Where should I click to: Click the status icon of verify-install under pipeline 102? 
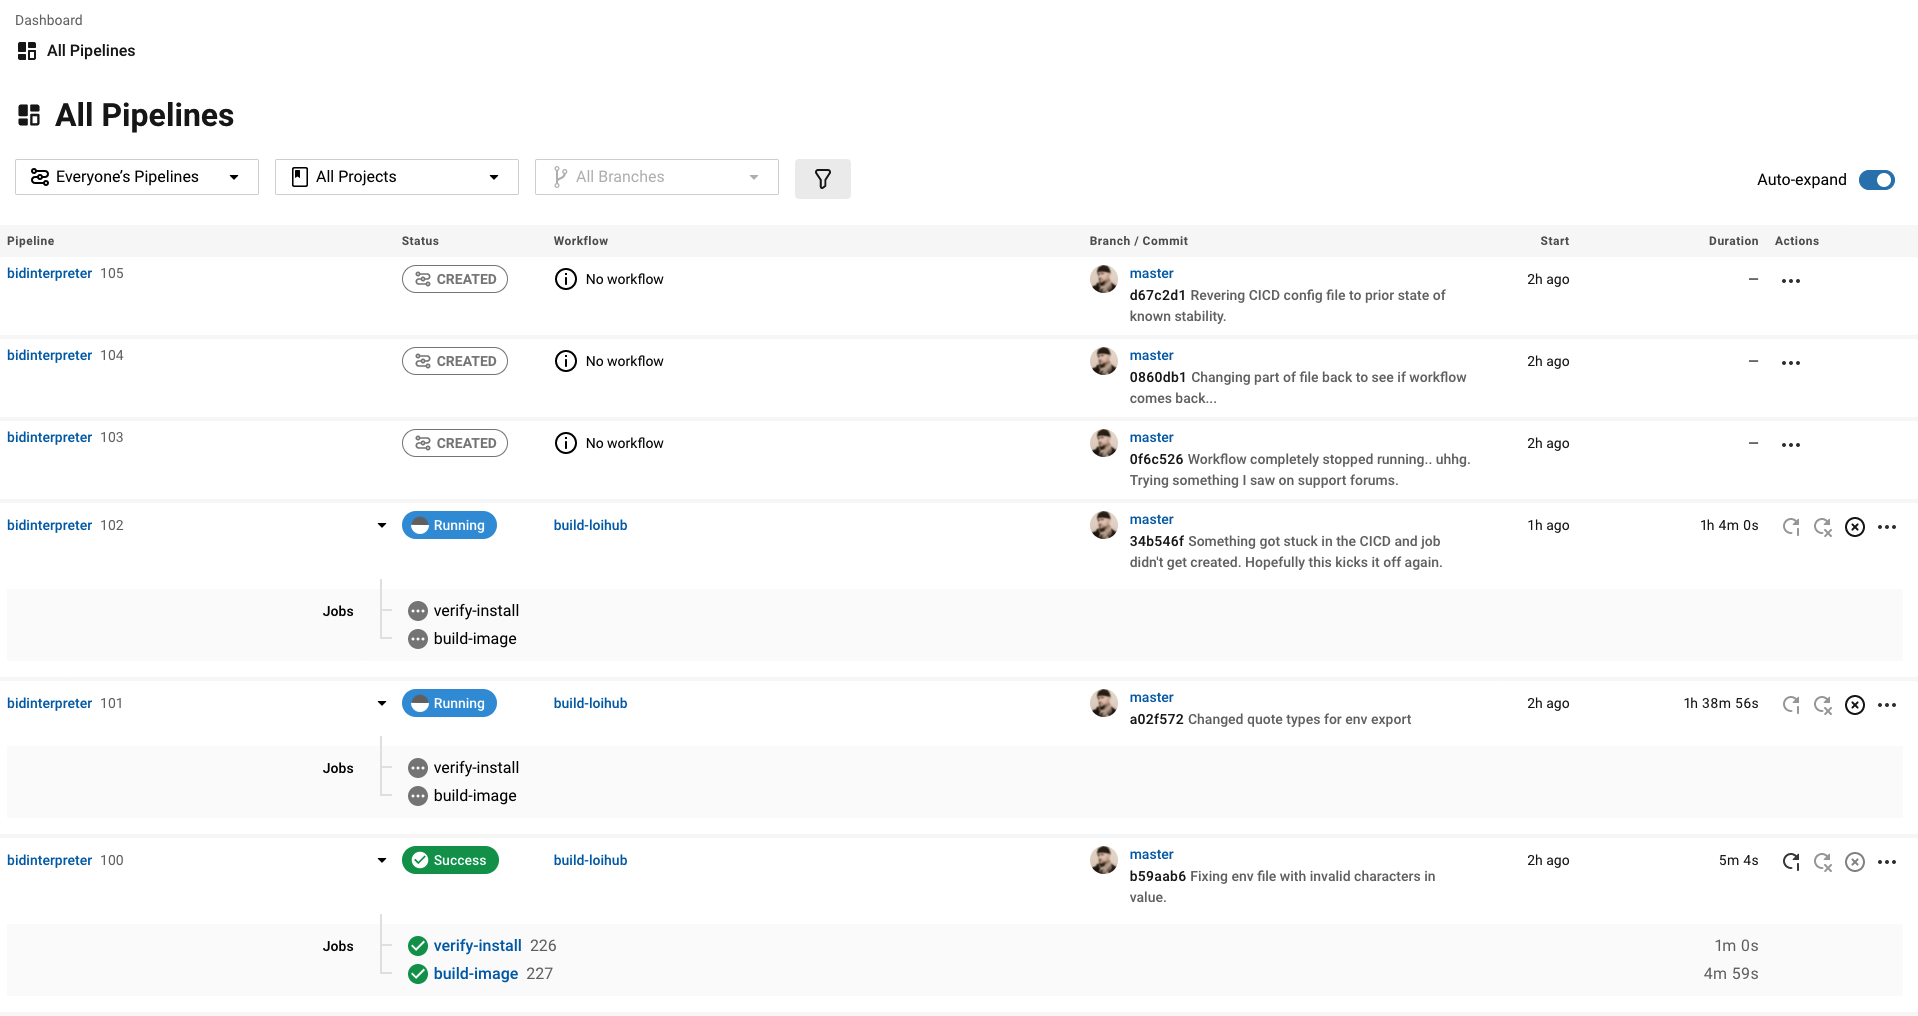point(418,611)
